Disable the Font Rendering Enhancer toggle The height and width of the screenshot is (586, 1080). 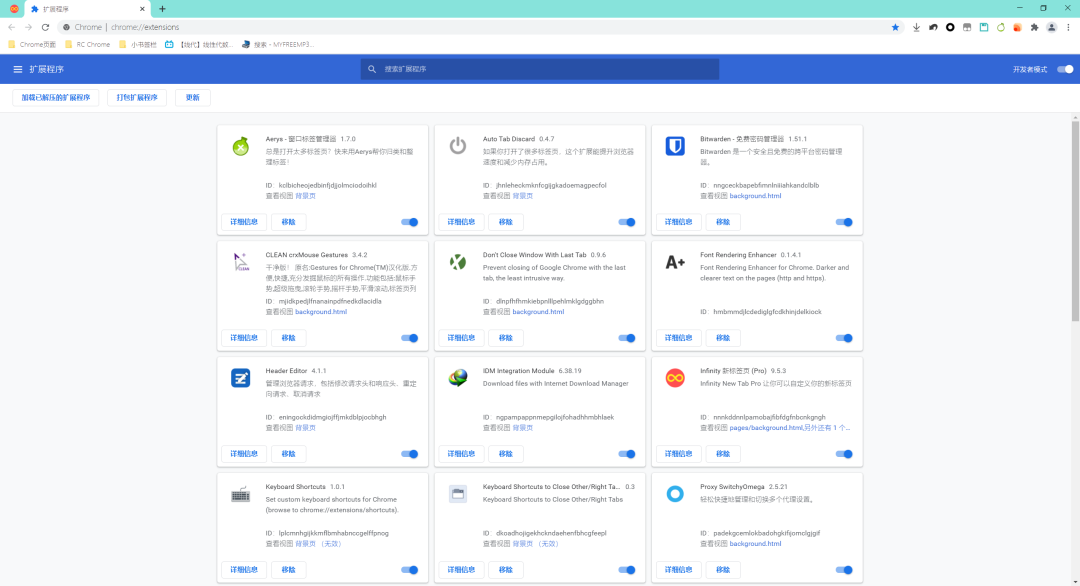pos(844,338)
